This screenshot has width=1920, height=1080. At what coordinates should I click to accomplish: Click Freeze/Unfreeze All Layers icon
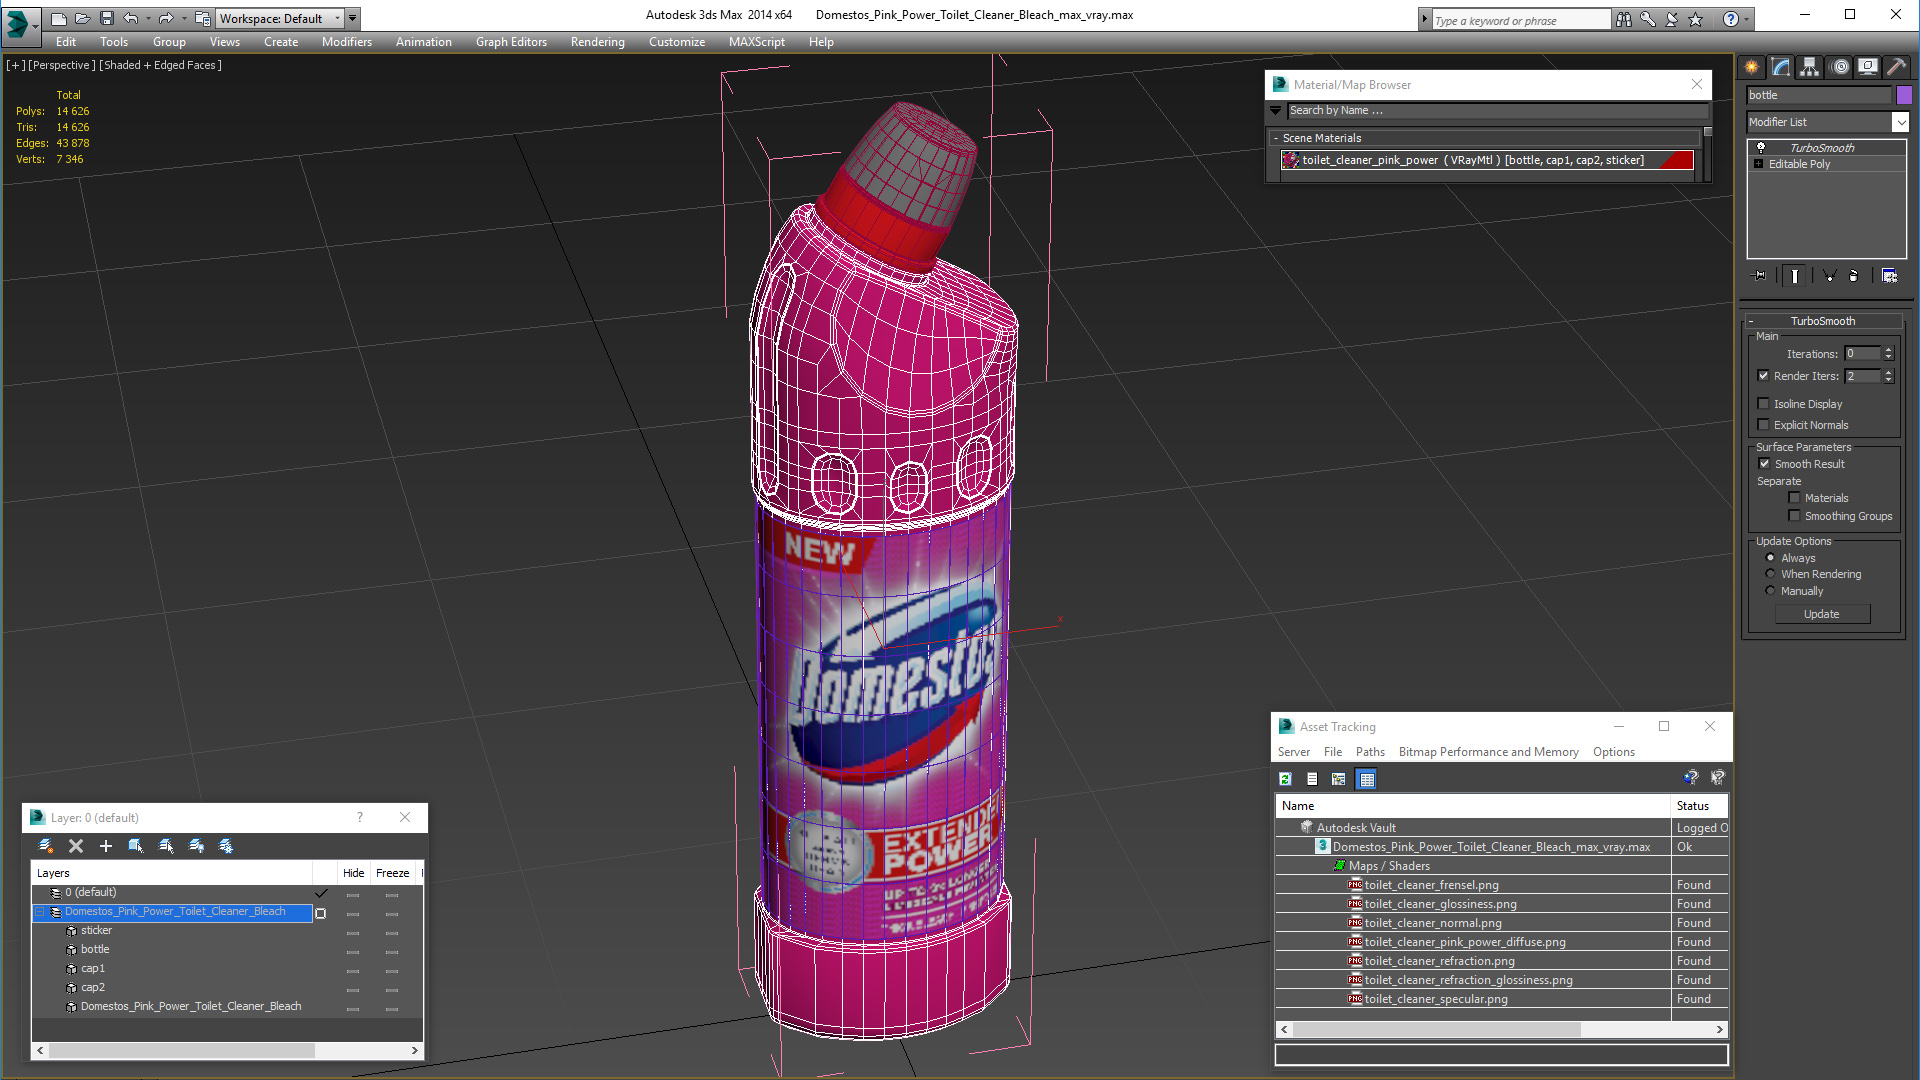[226, 846]
